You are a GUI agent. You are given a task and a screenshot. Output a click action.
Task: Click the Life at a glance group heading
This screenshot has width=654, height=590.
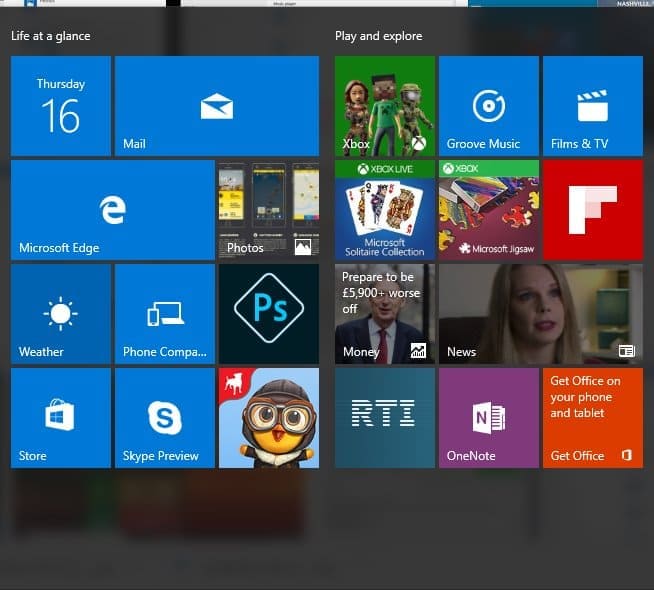pos(50,36)
